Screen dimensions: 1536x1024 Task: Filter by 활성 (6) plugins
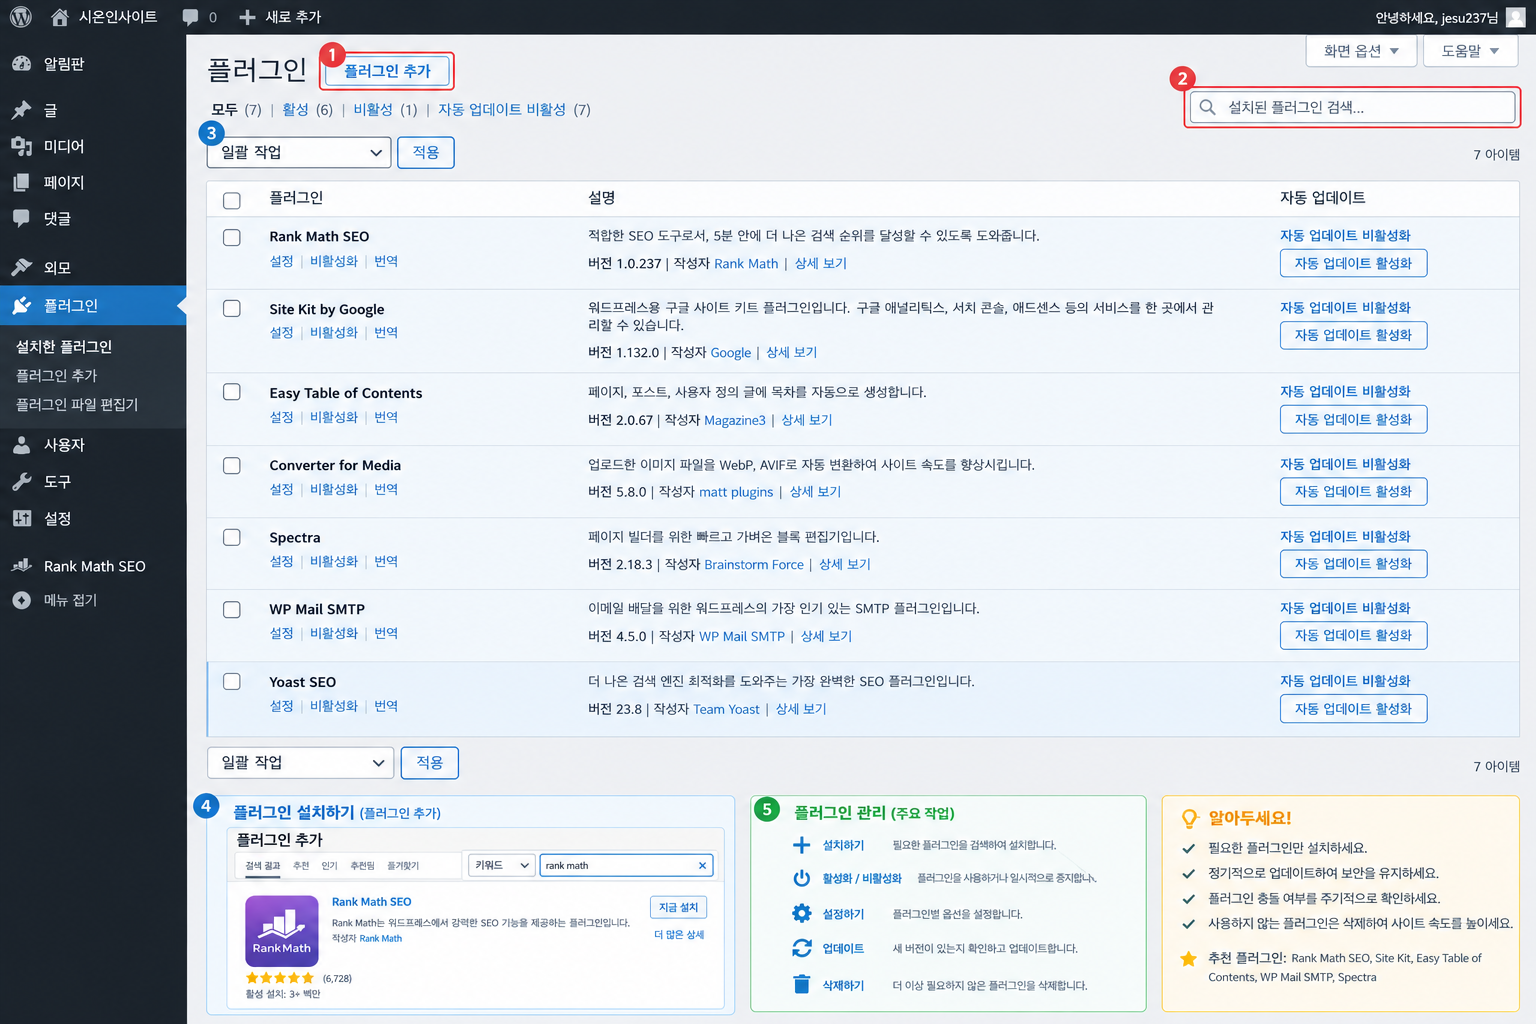tap(307, 109)
